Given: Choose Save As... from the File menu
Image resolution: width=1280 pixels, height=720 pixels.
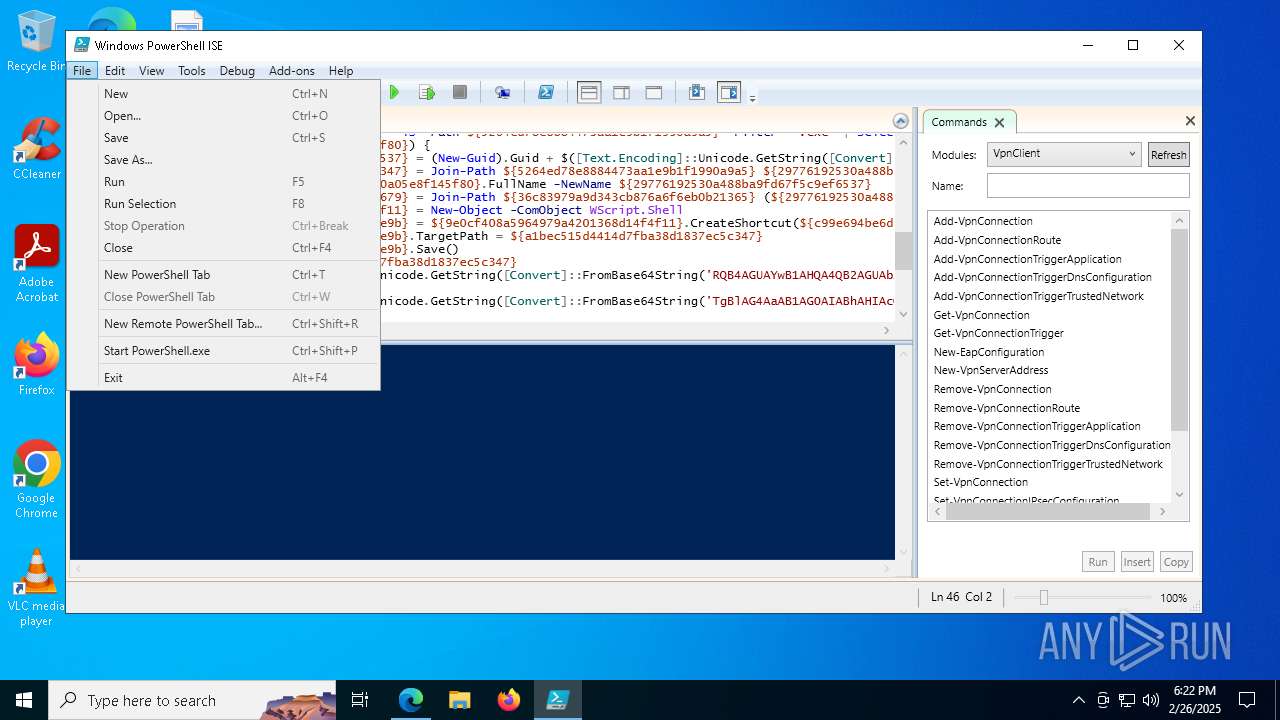Looking at the screenshot, I should (x=224, y=160).
